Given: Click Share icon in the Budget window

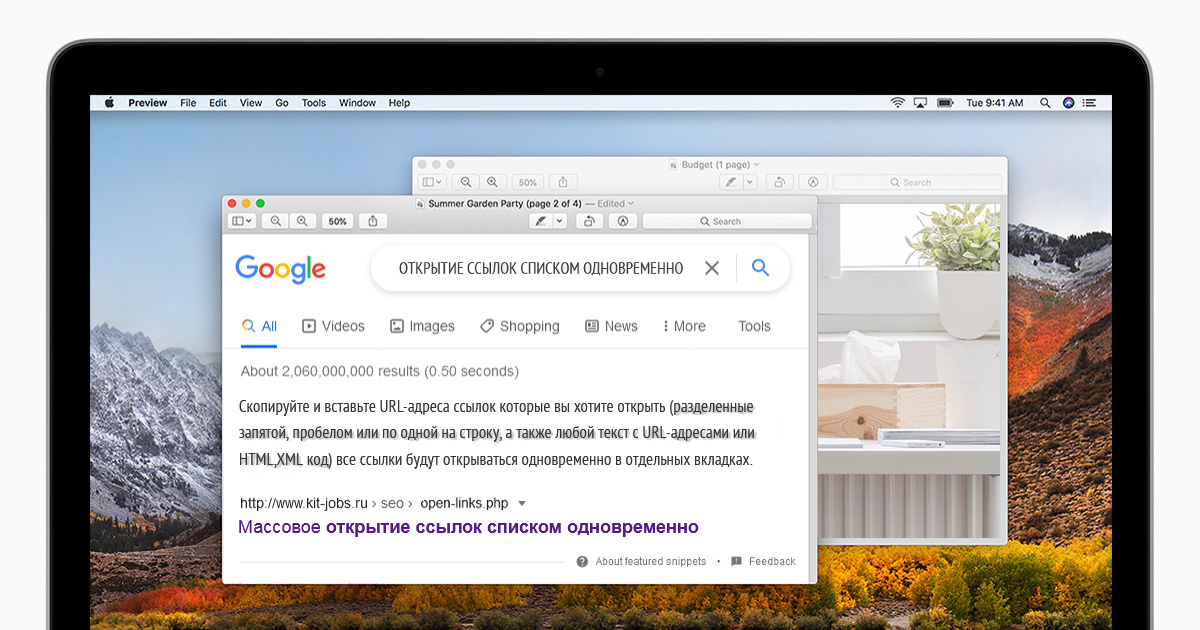Looking at the screenshot, I should coord(563,182).
